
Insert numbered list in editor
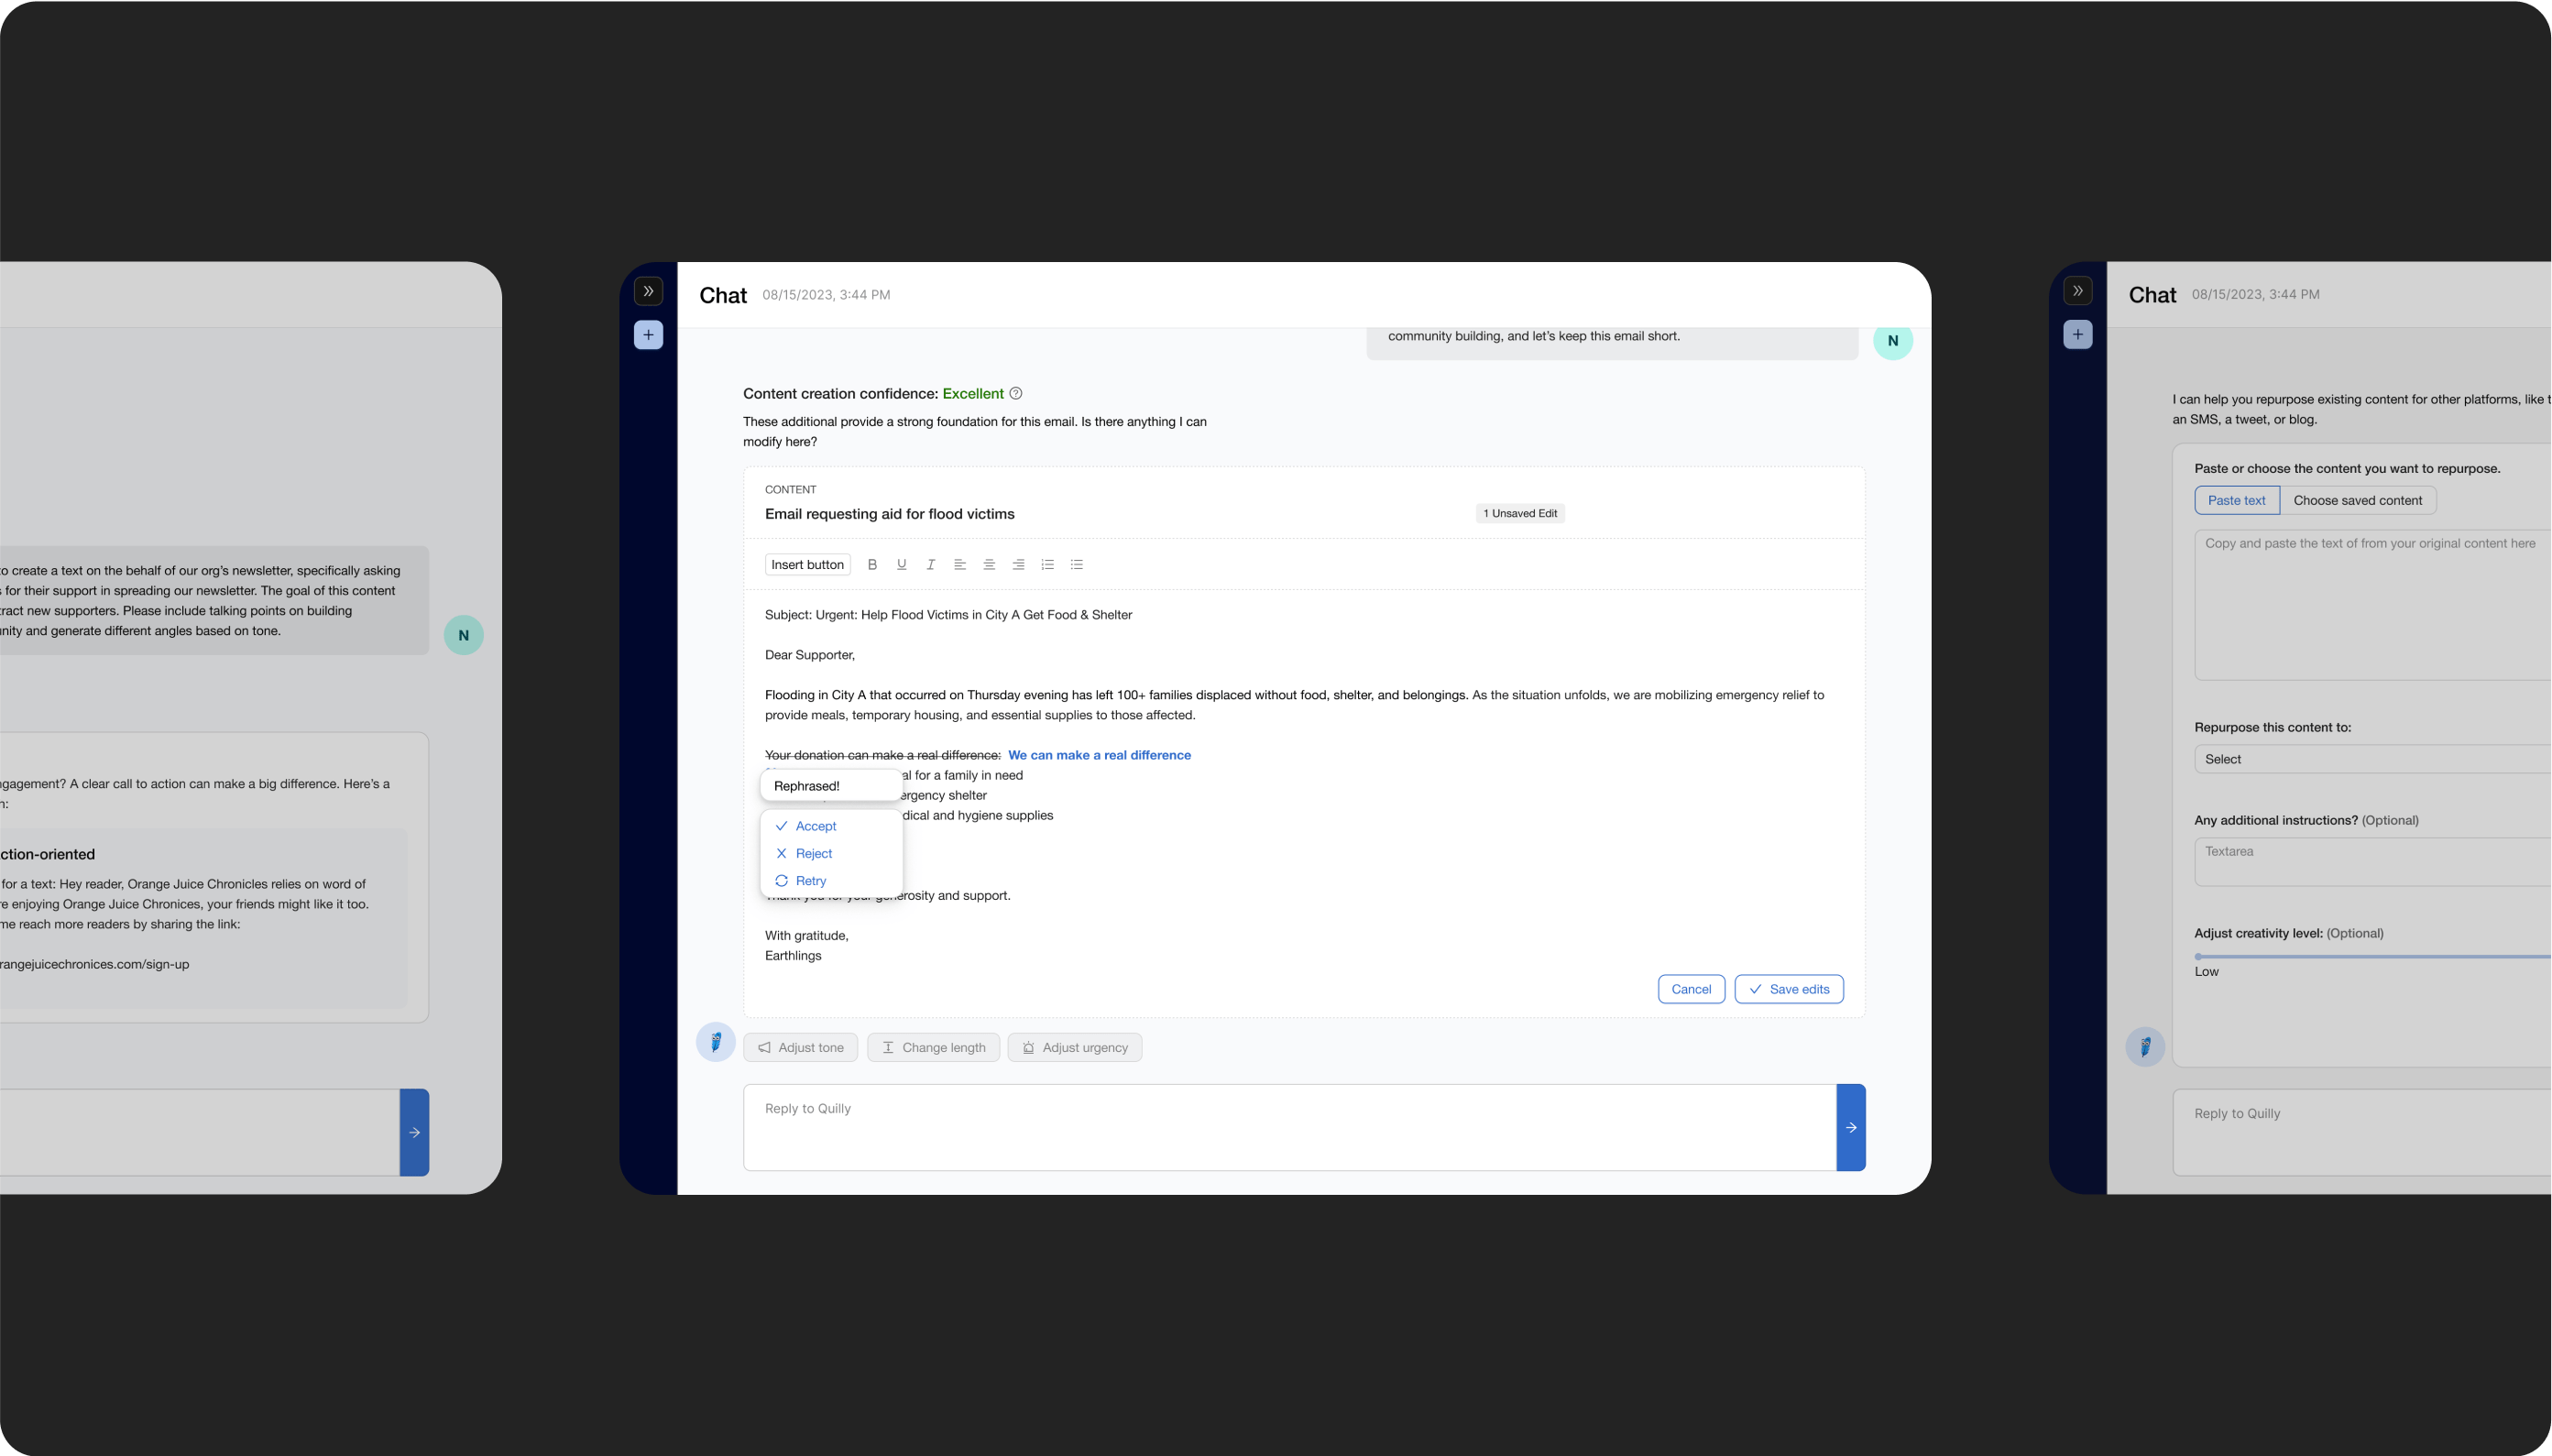coord(1047,564)
